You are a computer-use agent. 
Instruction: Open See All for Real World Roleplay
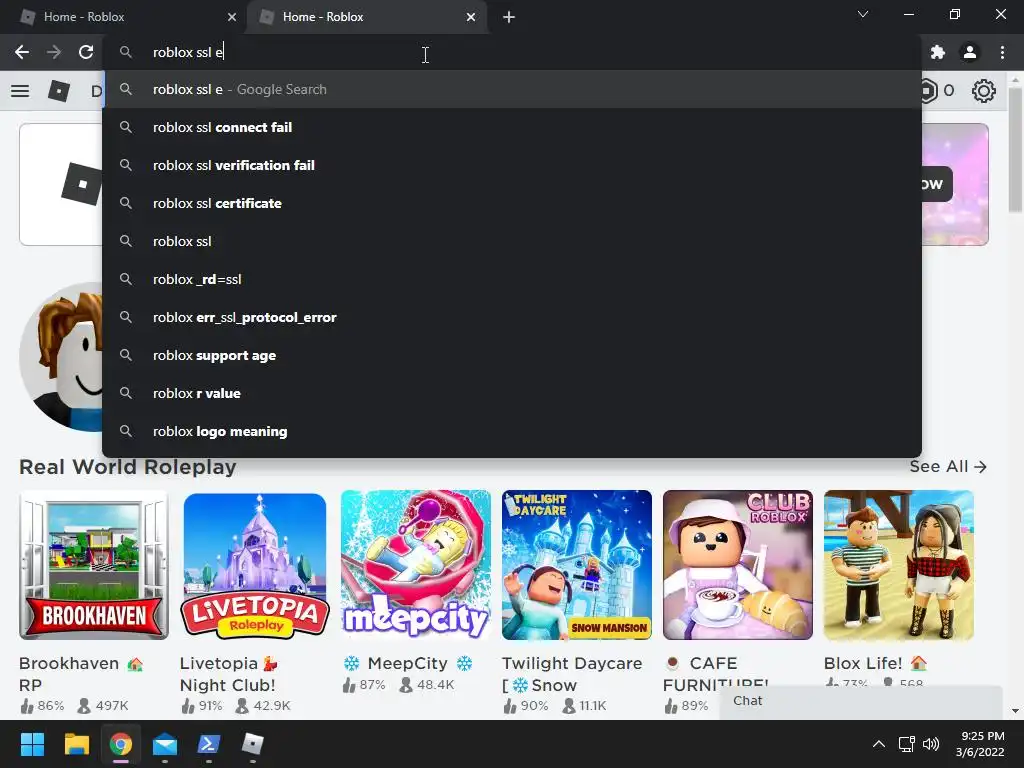(948, 466)
